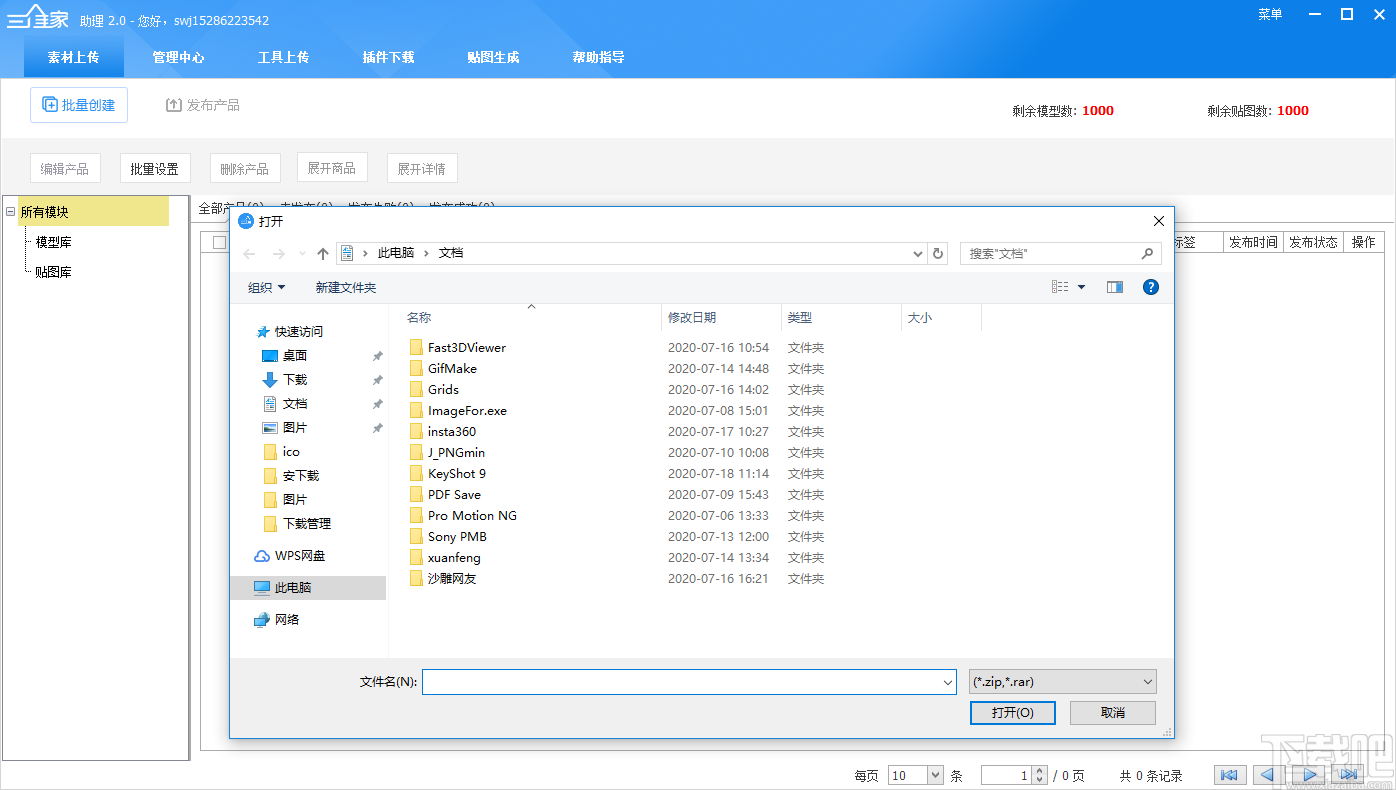Switch to the 管理中心 tab
This screenshot has height=790, width=1396.
179,57
